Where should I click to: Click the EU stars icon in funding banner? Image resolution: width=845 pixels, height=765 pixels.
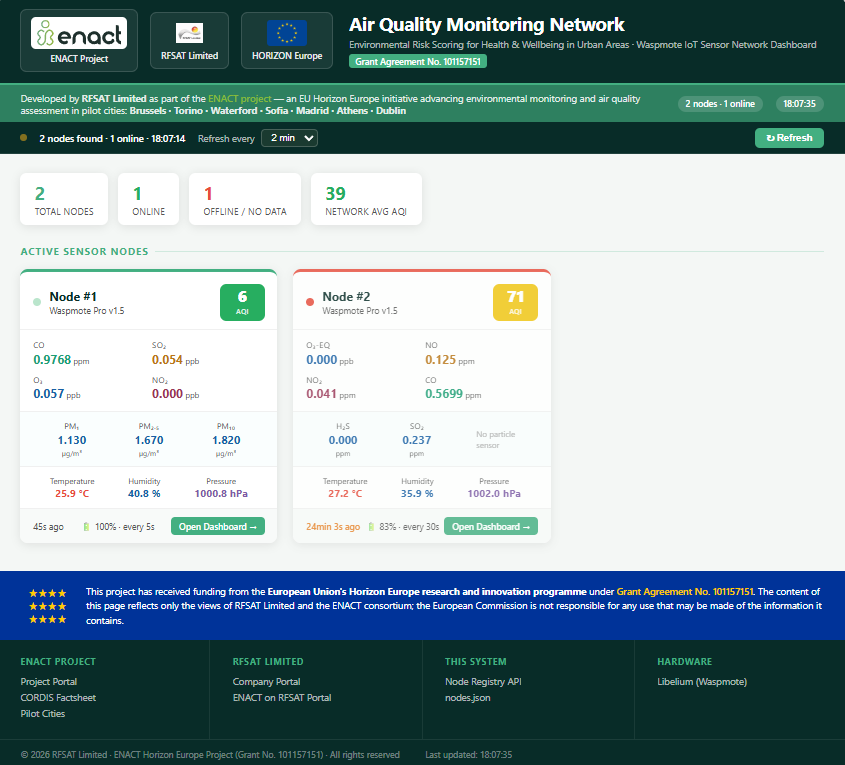click(47, 606)
